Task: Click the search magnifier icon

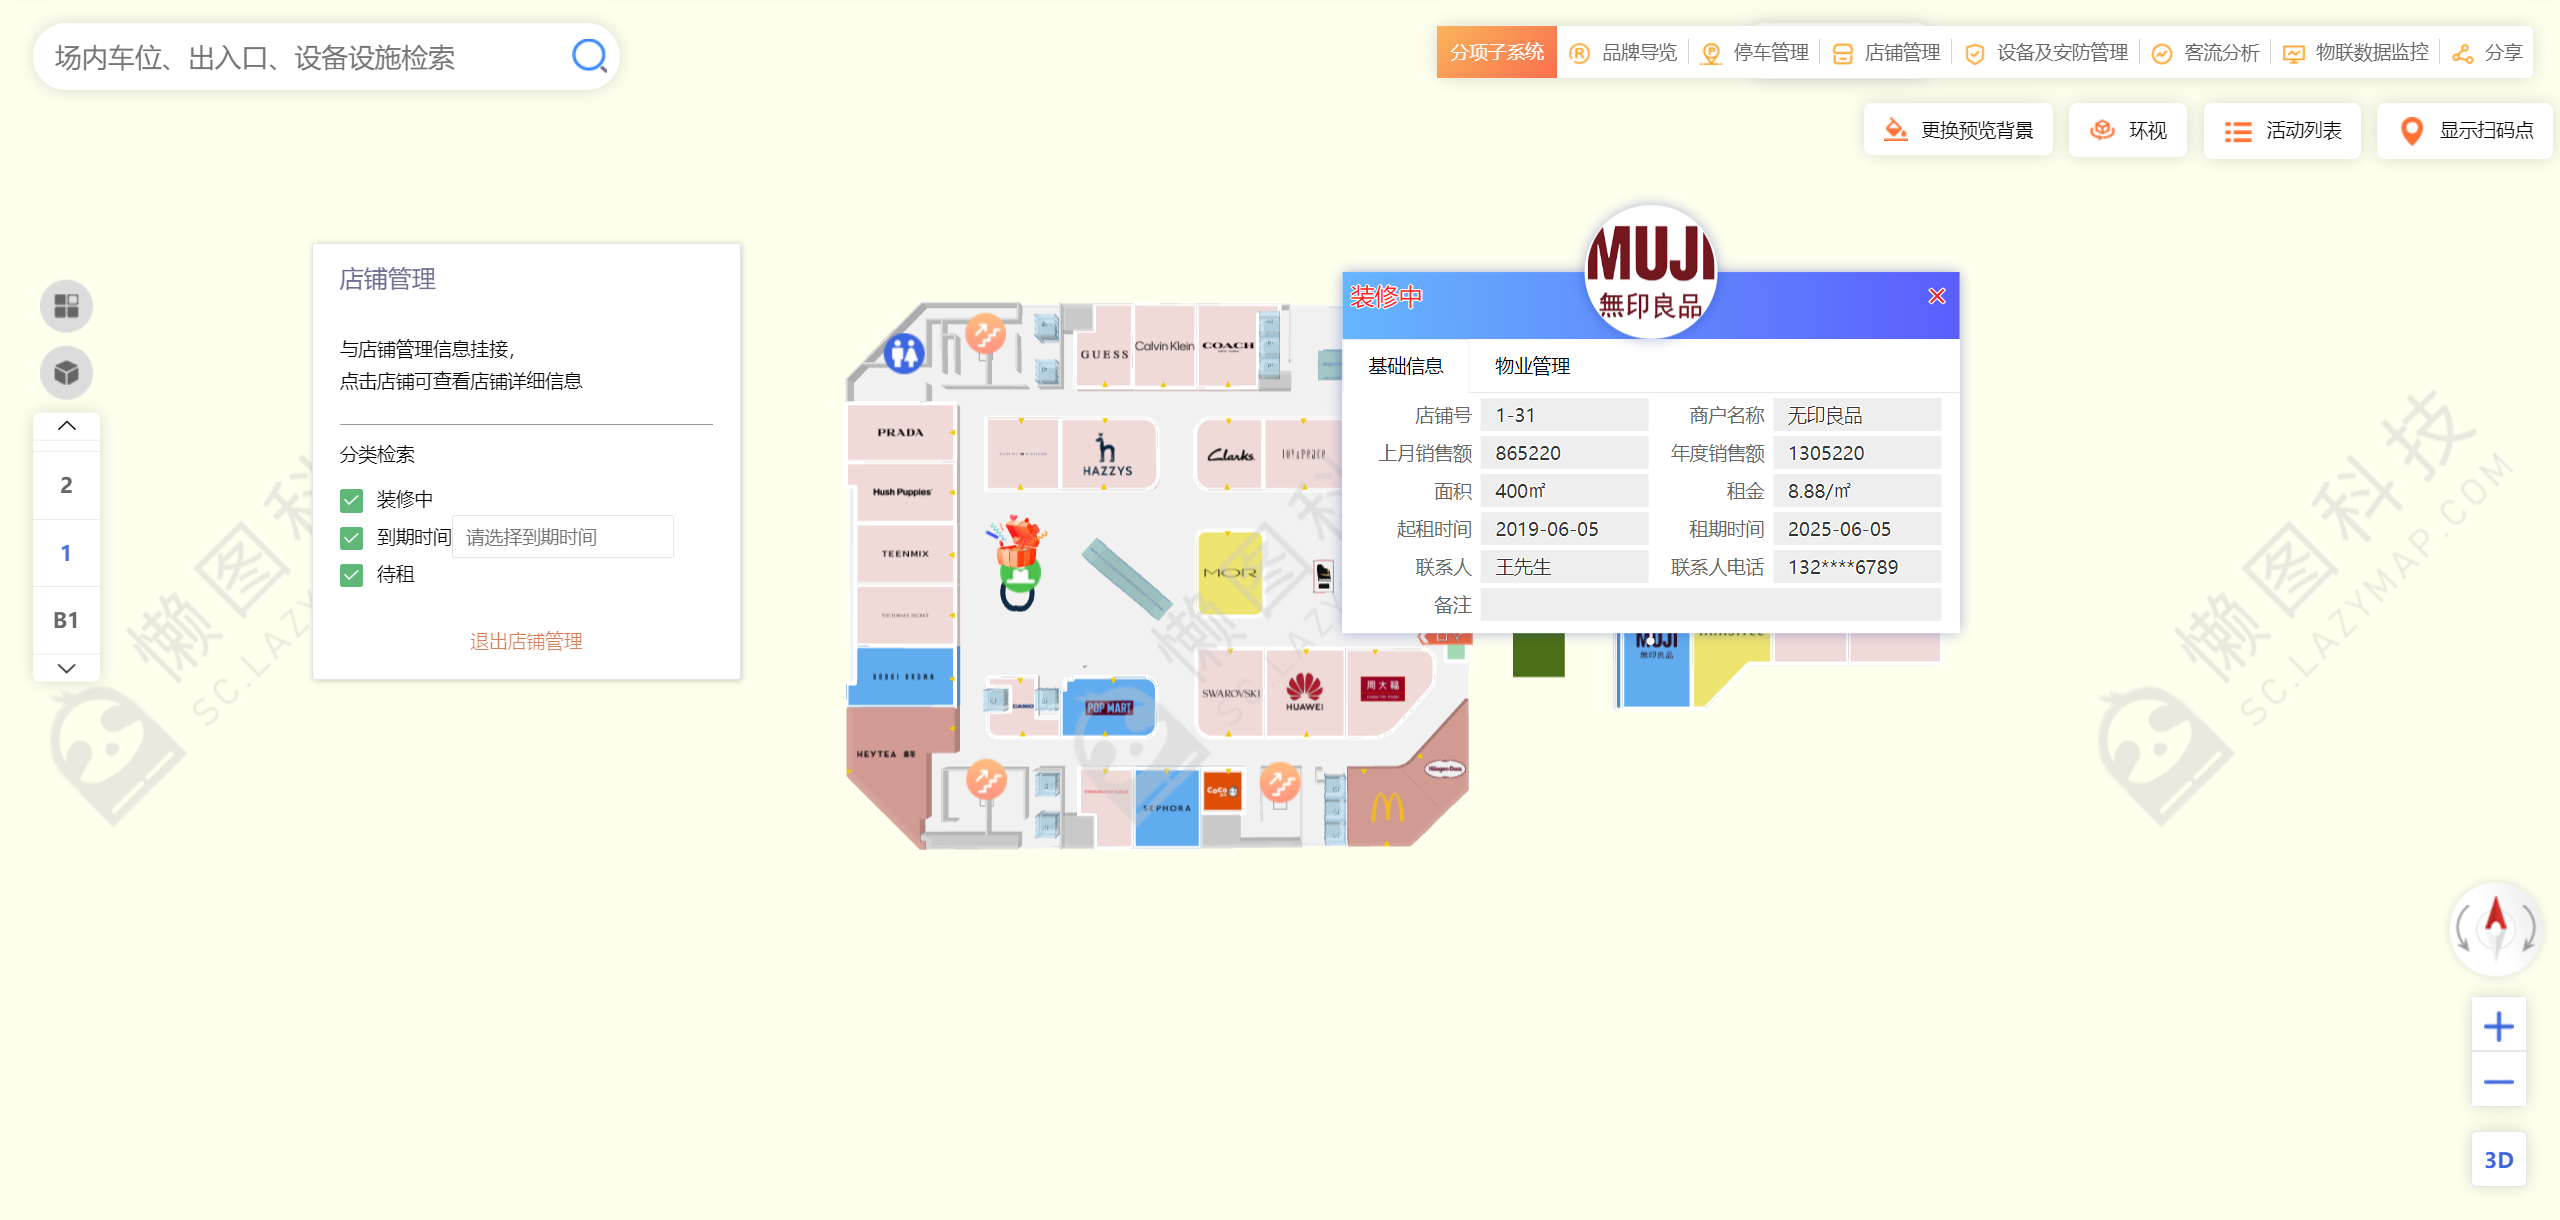Action: click(589, 56)
